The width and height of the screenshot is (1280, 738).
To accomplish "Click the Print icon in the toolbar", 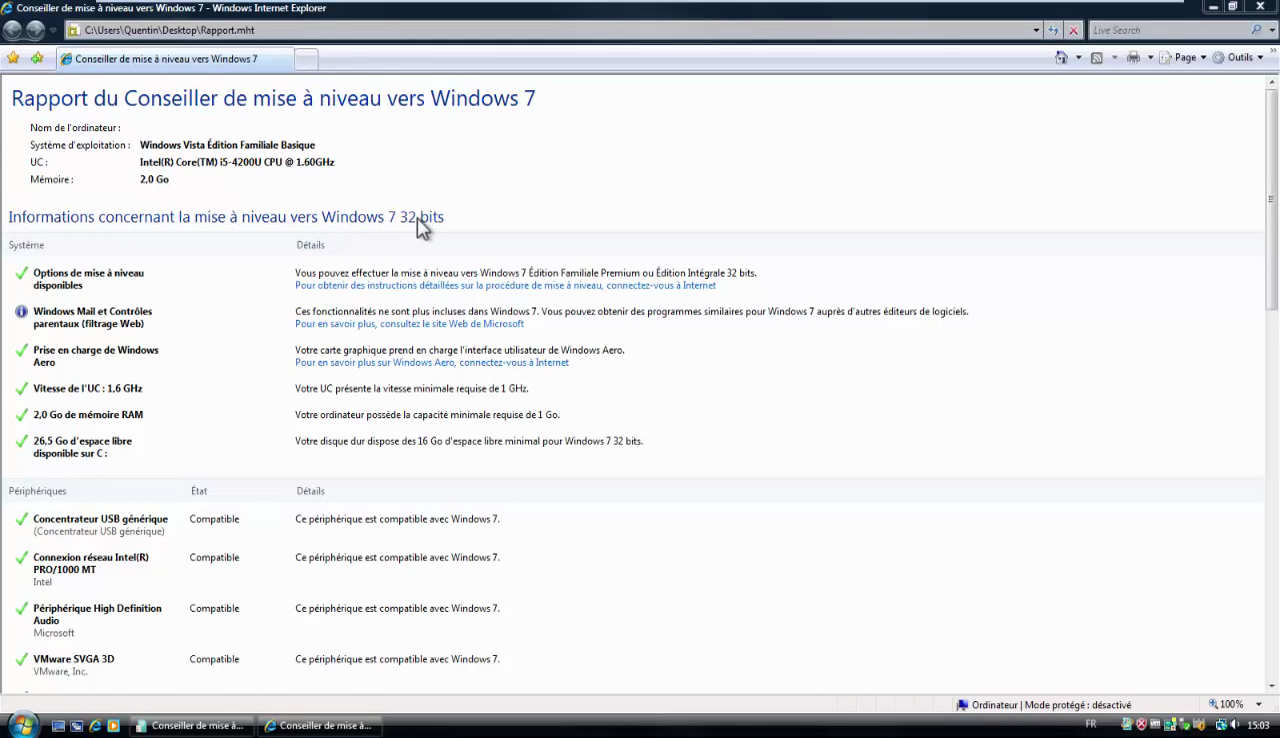I will point(1133,58).
